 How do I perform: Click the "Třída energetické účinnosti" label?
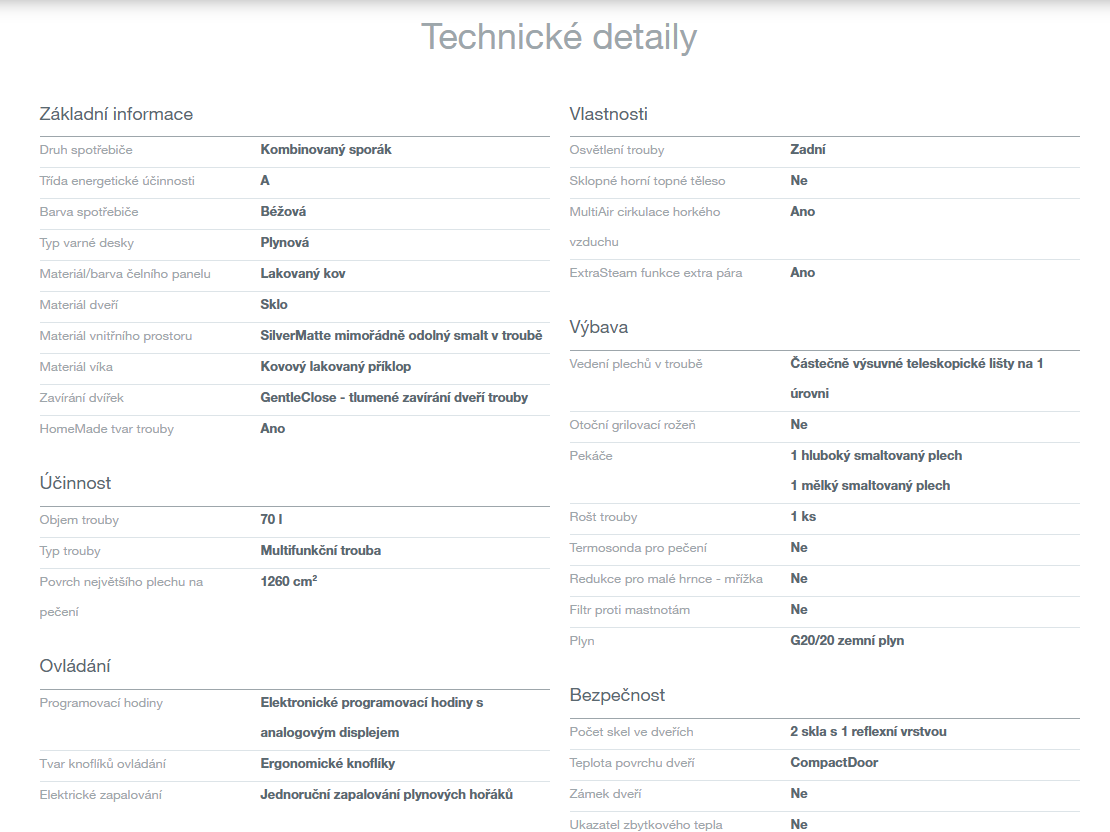tap(117, 181)
